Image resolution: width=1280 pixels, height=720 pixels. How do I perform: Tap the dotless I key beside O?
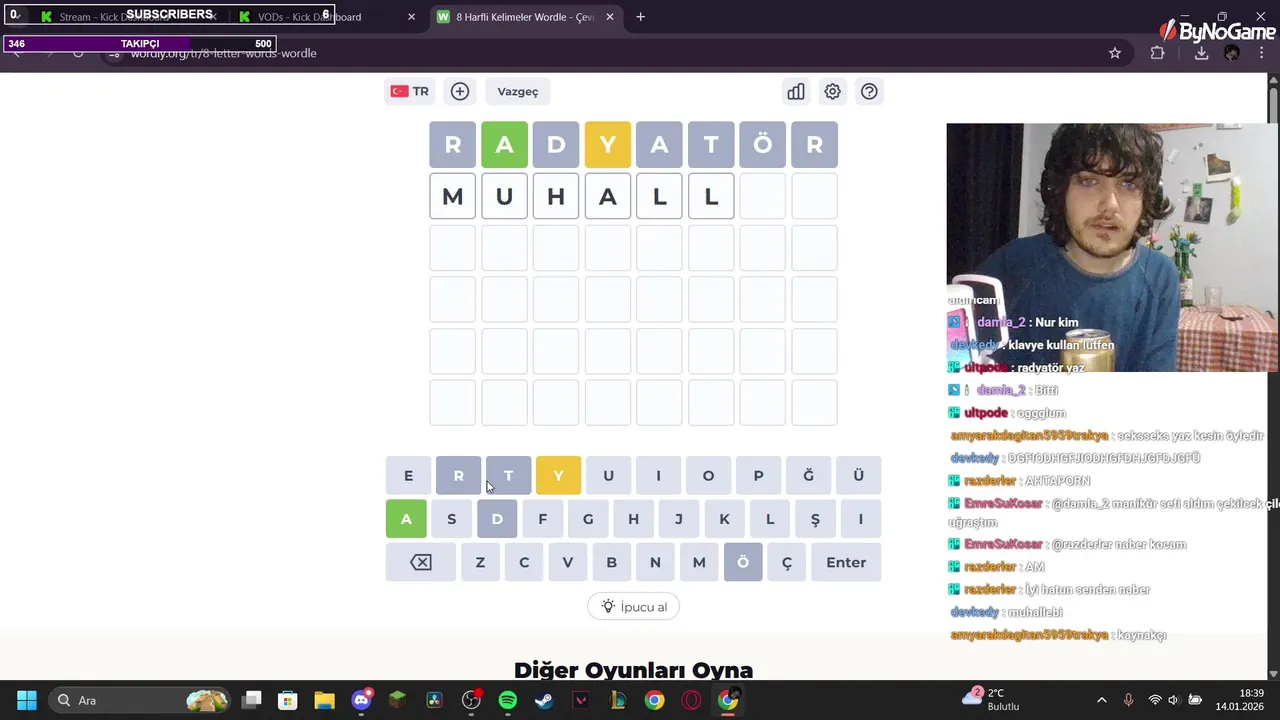click(x=658, y=475)
